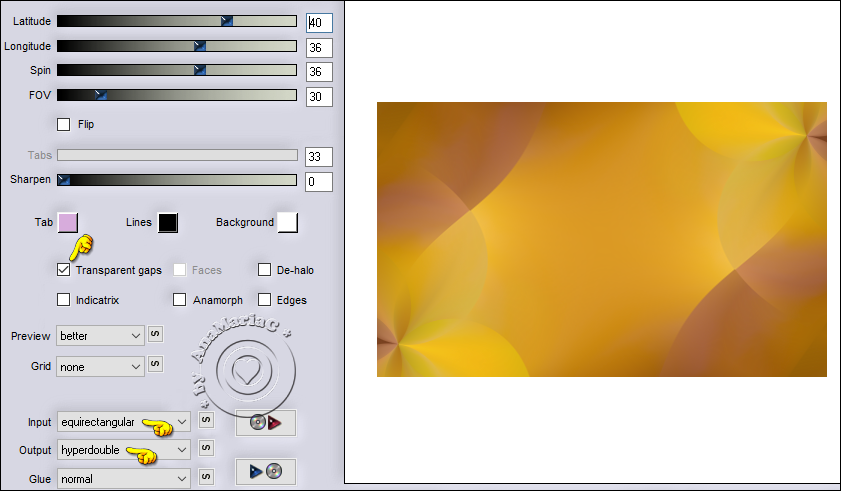Click the blue-arrow-and-disc button beside Glue
Screen dimensions: 841x491
pos(265,471)
